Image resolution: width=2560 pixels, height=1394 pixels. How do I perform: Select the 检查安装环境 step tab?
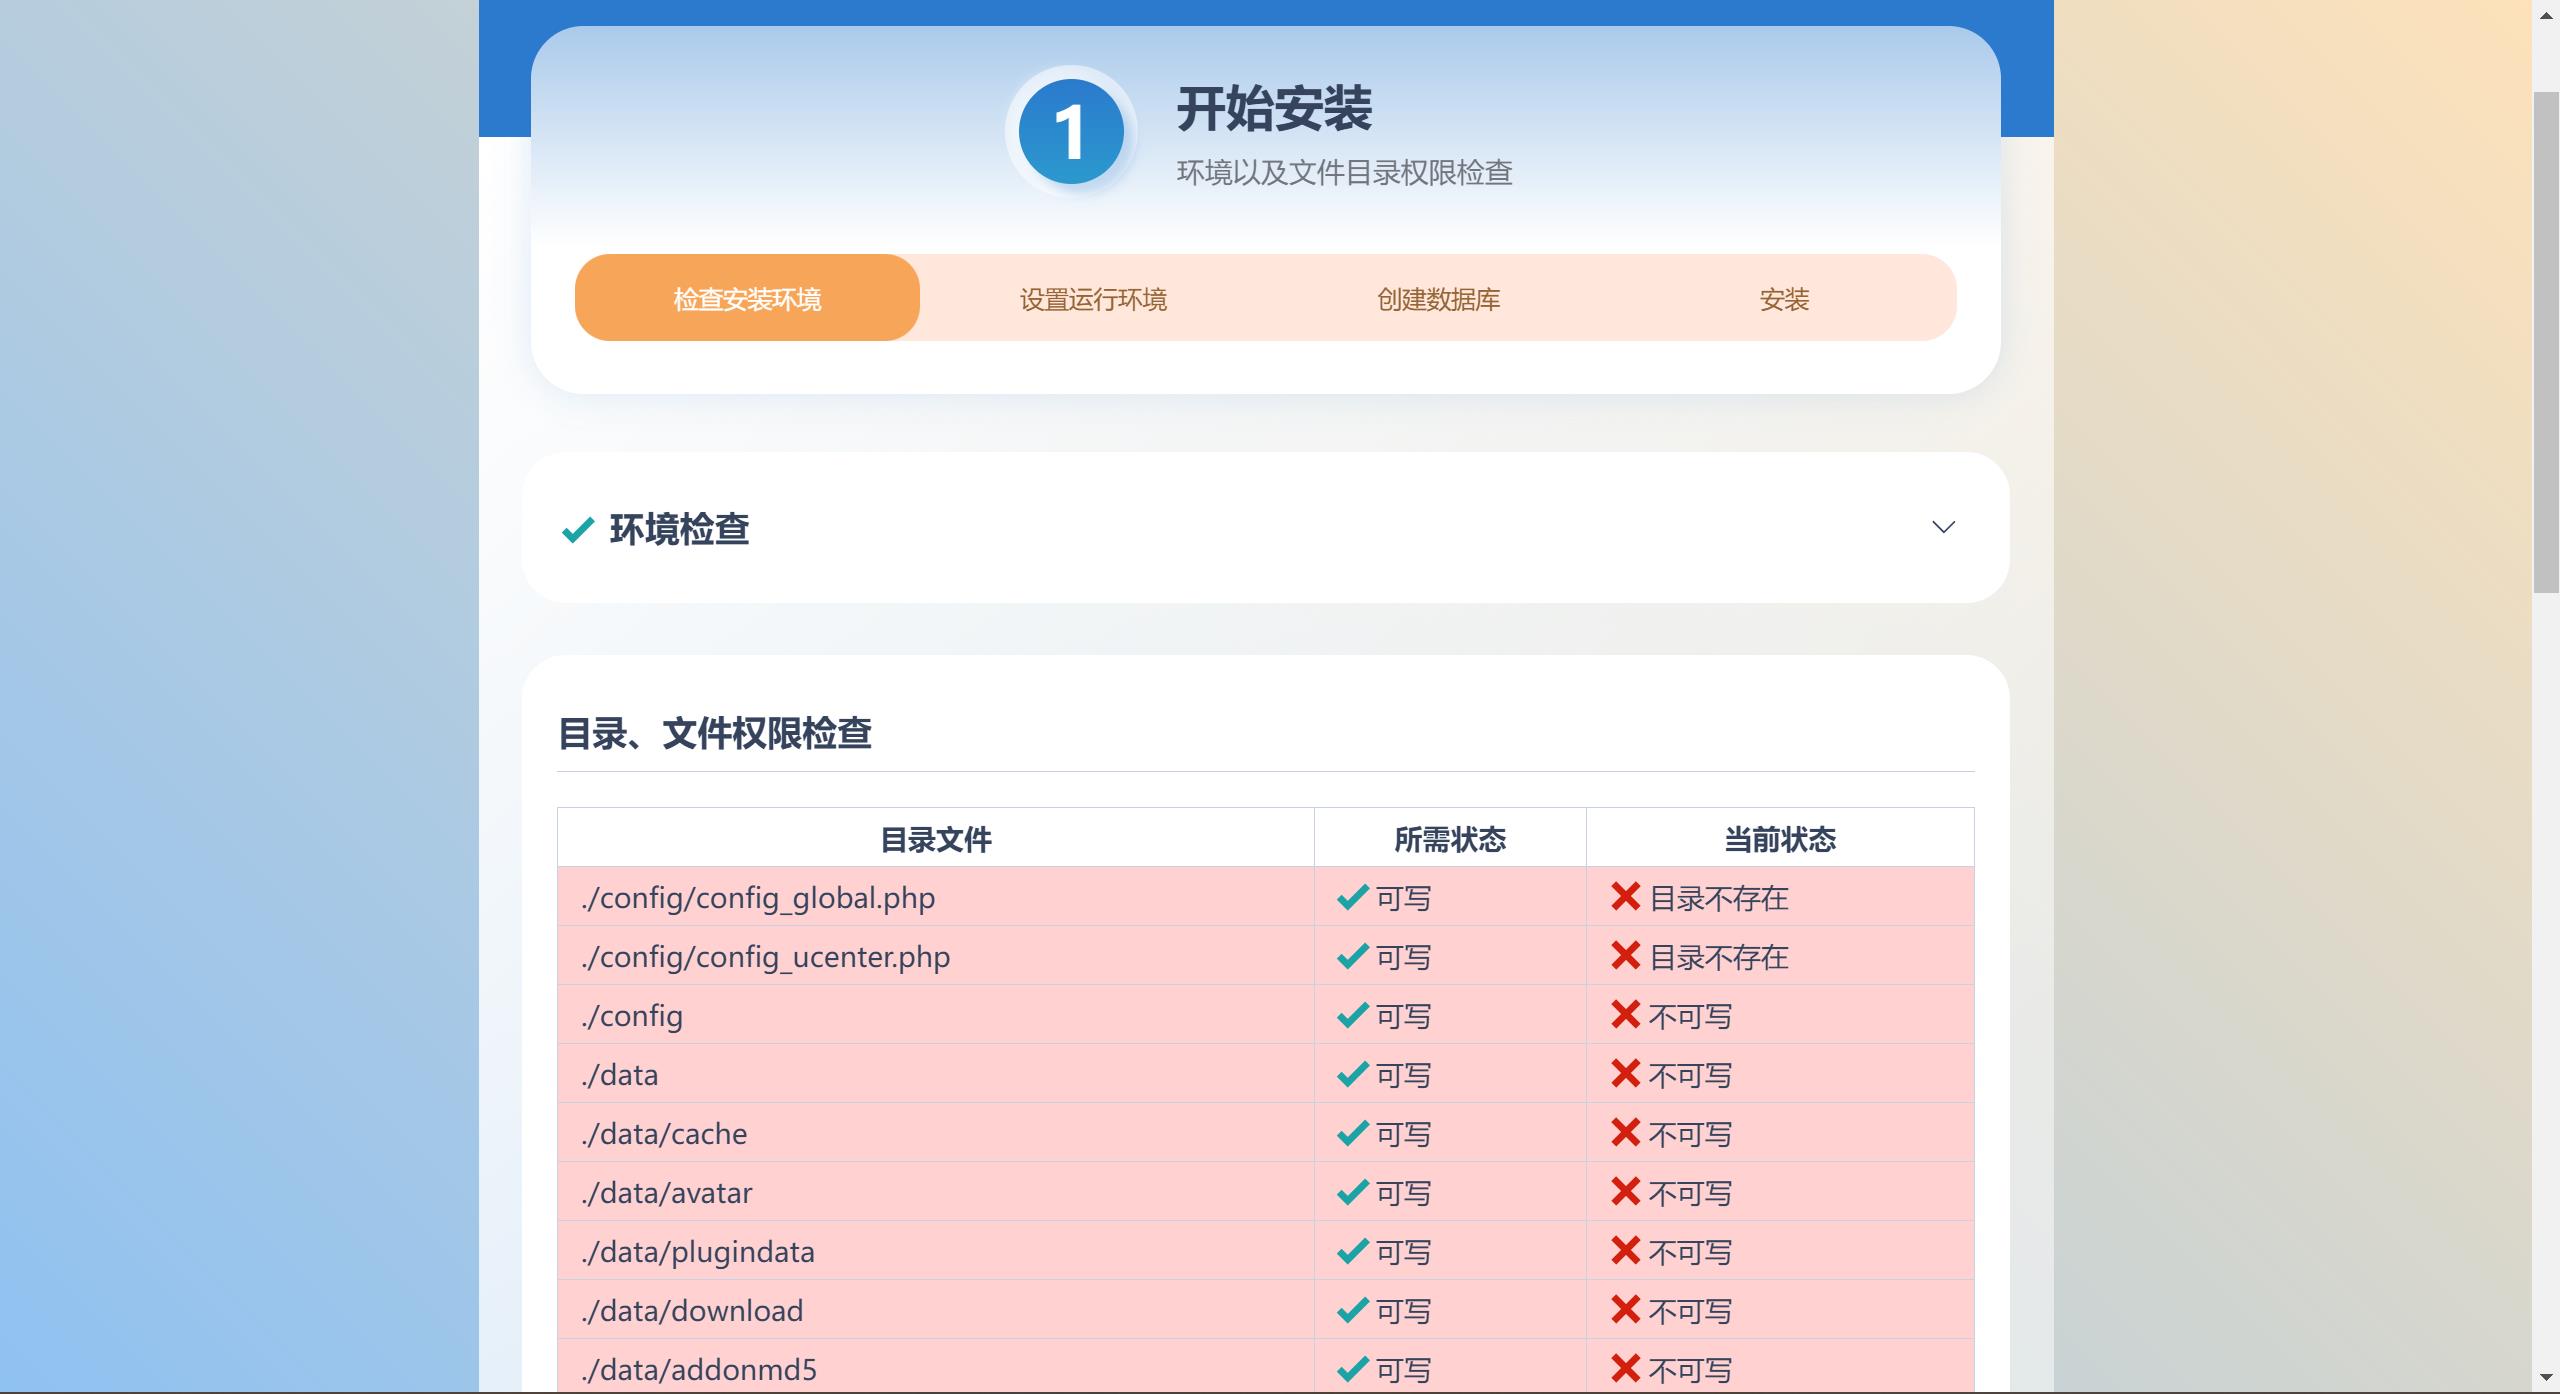[x=747, y=298]
